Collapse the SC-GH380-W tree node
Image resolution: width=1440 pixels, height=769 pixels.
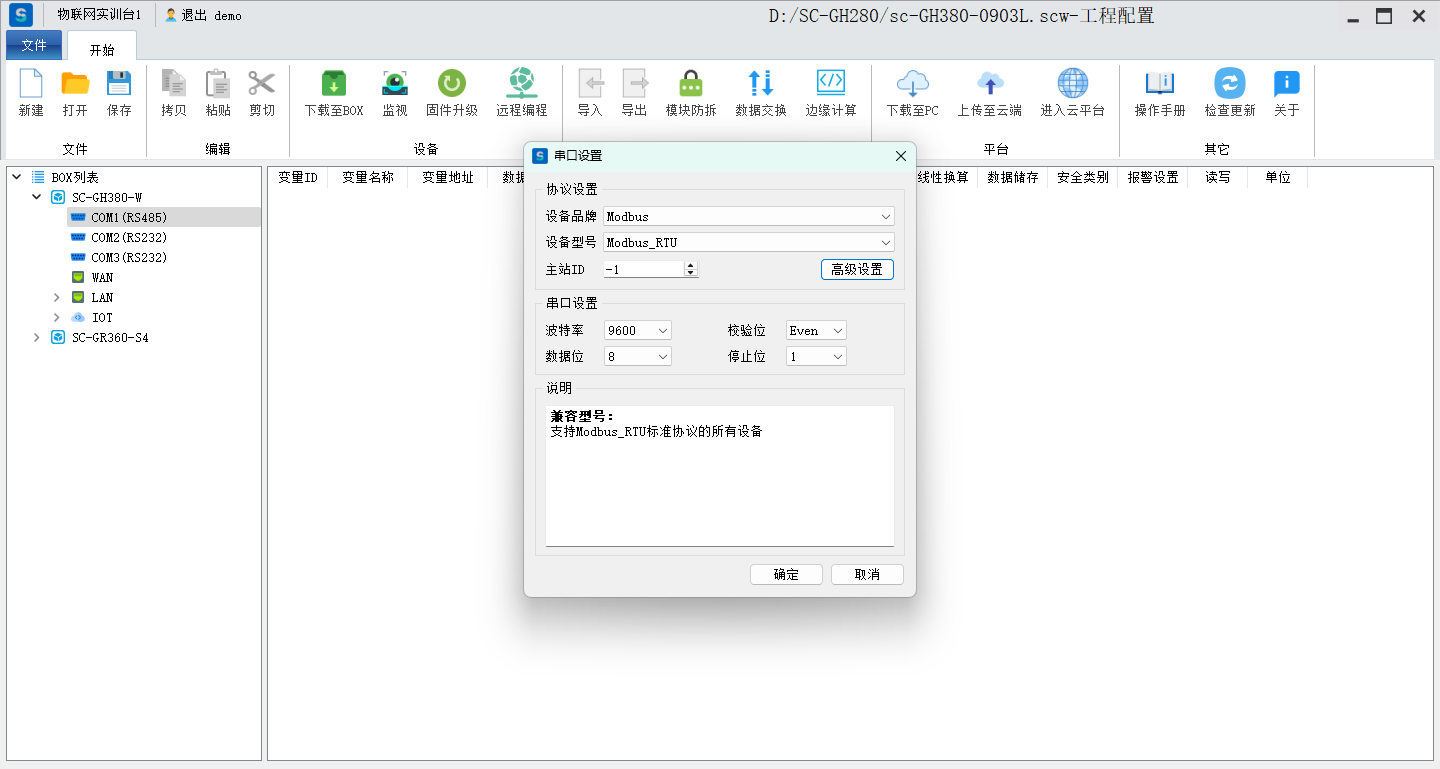coord(37,198)
